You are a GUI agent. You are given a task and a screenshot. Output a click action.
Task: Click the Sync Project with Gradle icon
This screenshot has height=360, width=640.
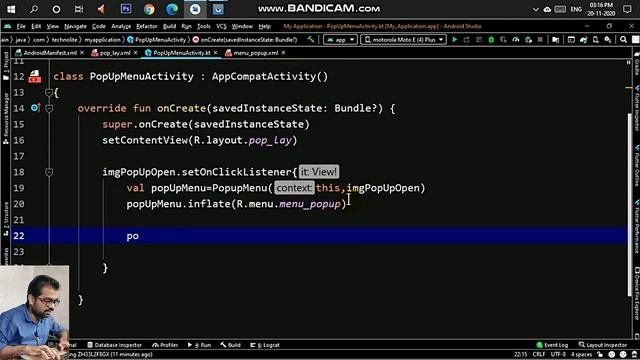coord(584,40)
